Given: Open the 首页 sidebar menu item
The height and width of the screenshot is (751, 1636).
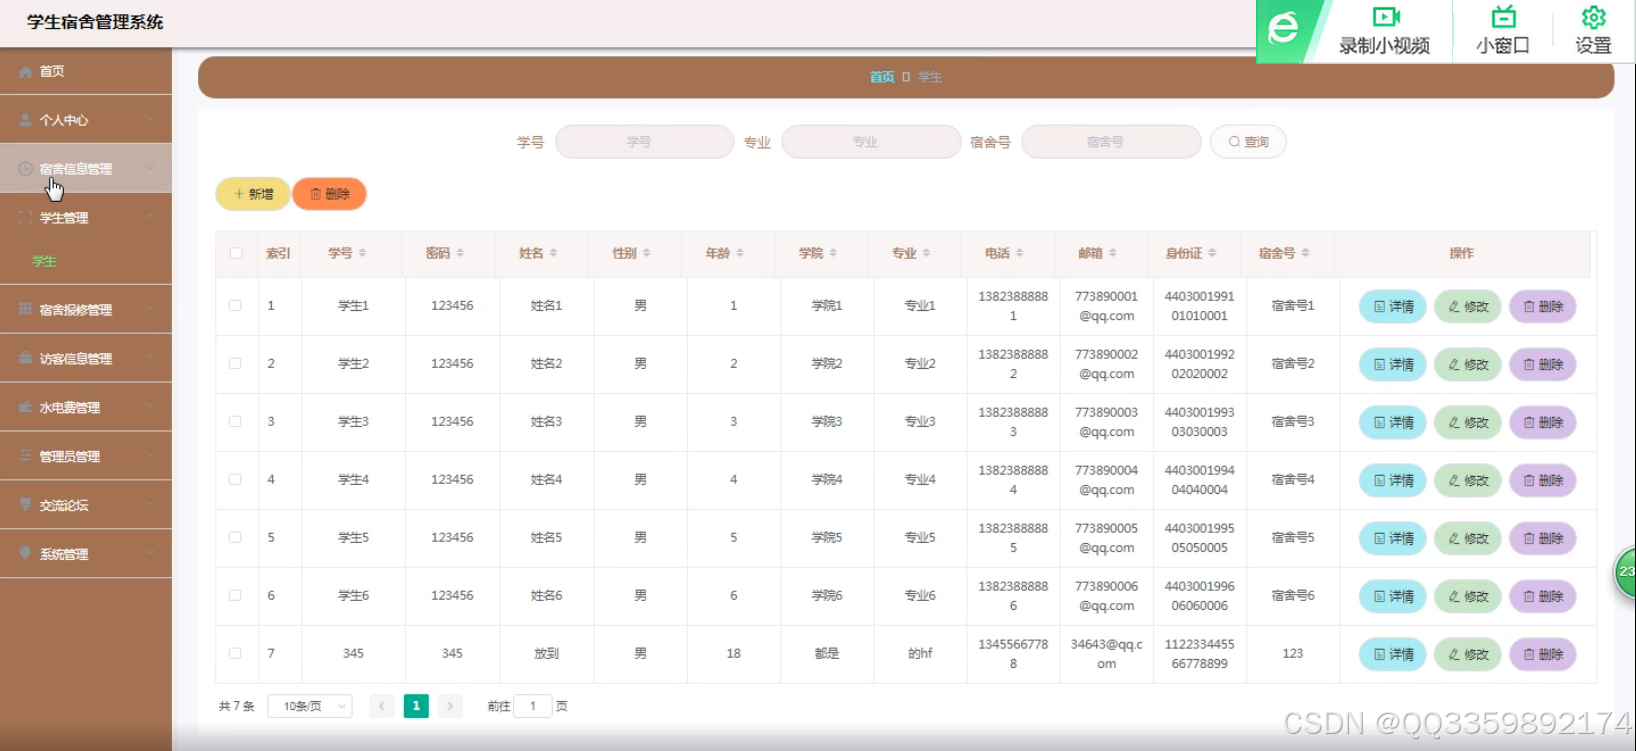Looking at the screenshot, I should click(x=86, y=72).
